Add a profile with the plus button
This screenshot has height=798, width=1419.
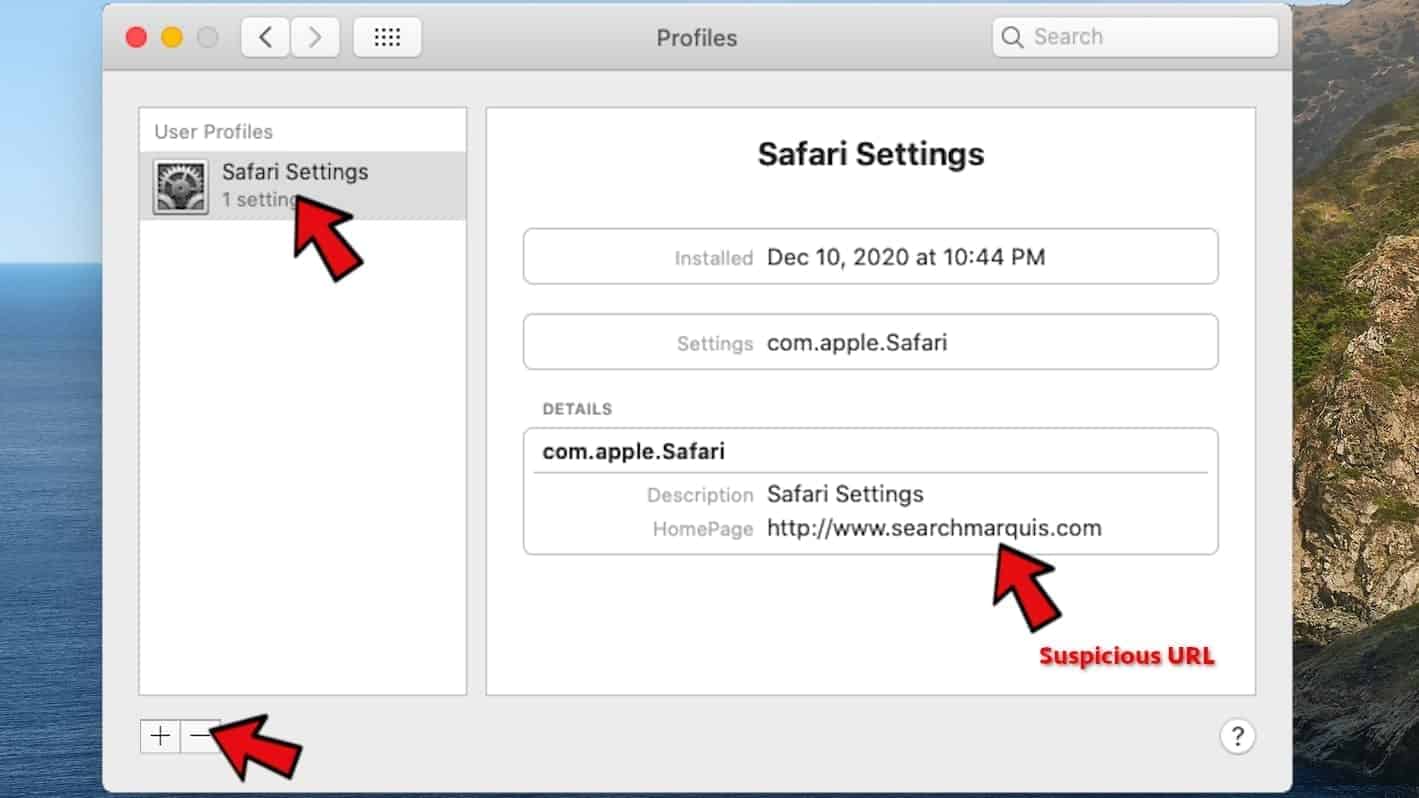pyautogui.click(x=160, y=736)
